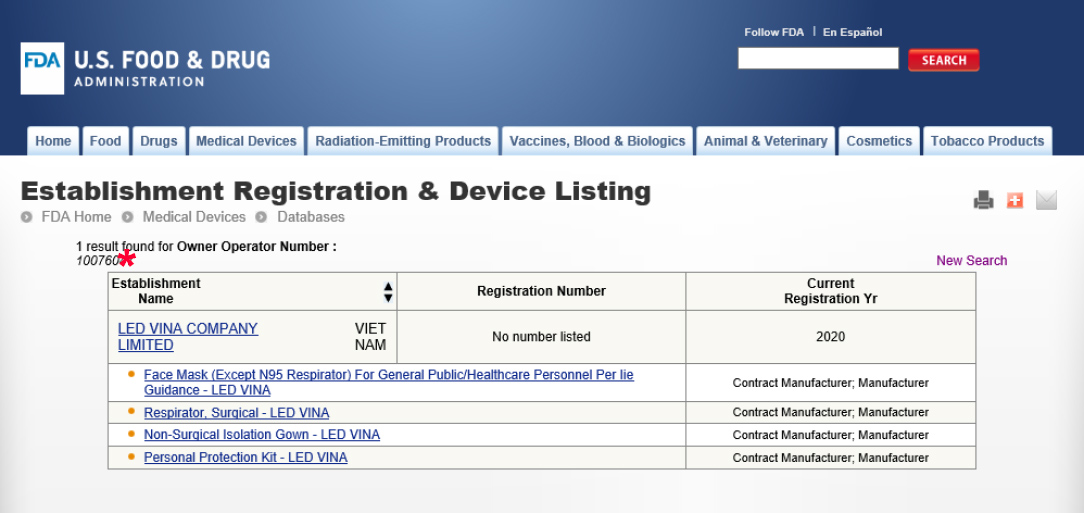Click Medical Devices breadcrumb
This screenshot has width=1084, height=513.
point(194,217)
